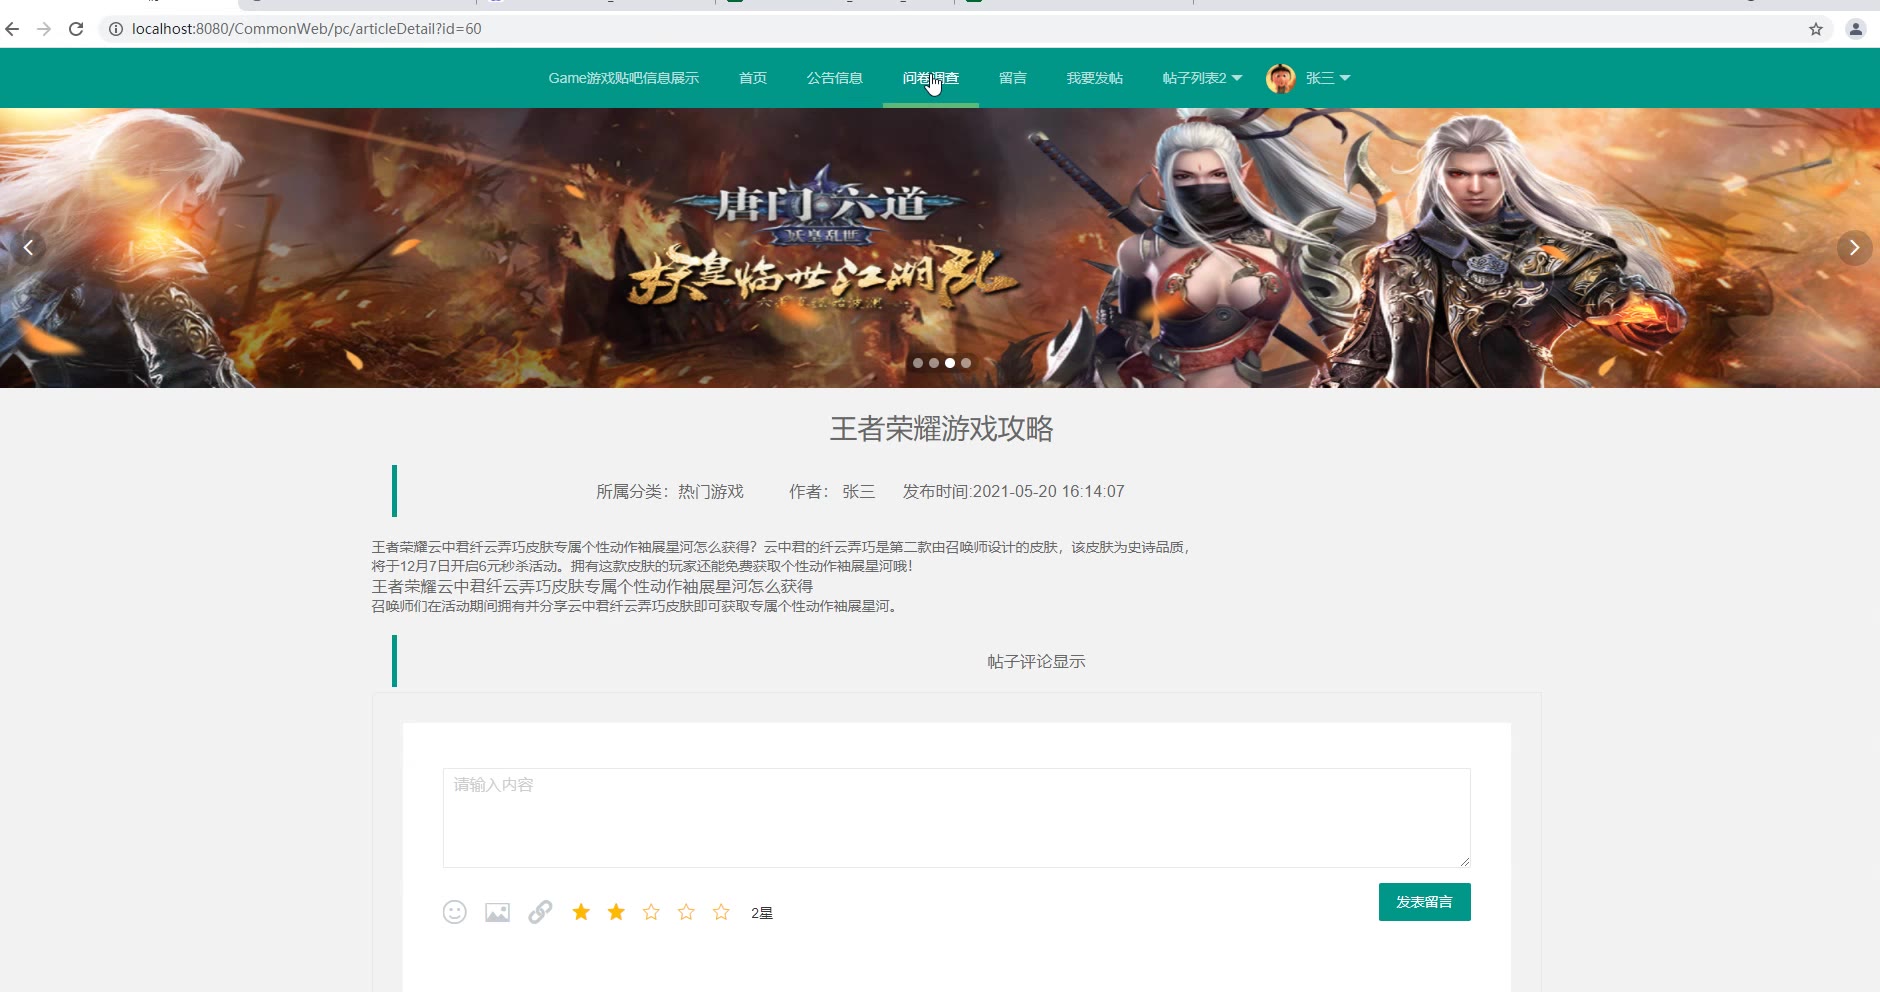Select the second carousel indicator dot
1880x992 pixels.
(934, 363)
